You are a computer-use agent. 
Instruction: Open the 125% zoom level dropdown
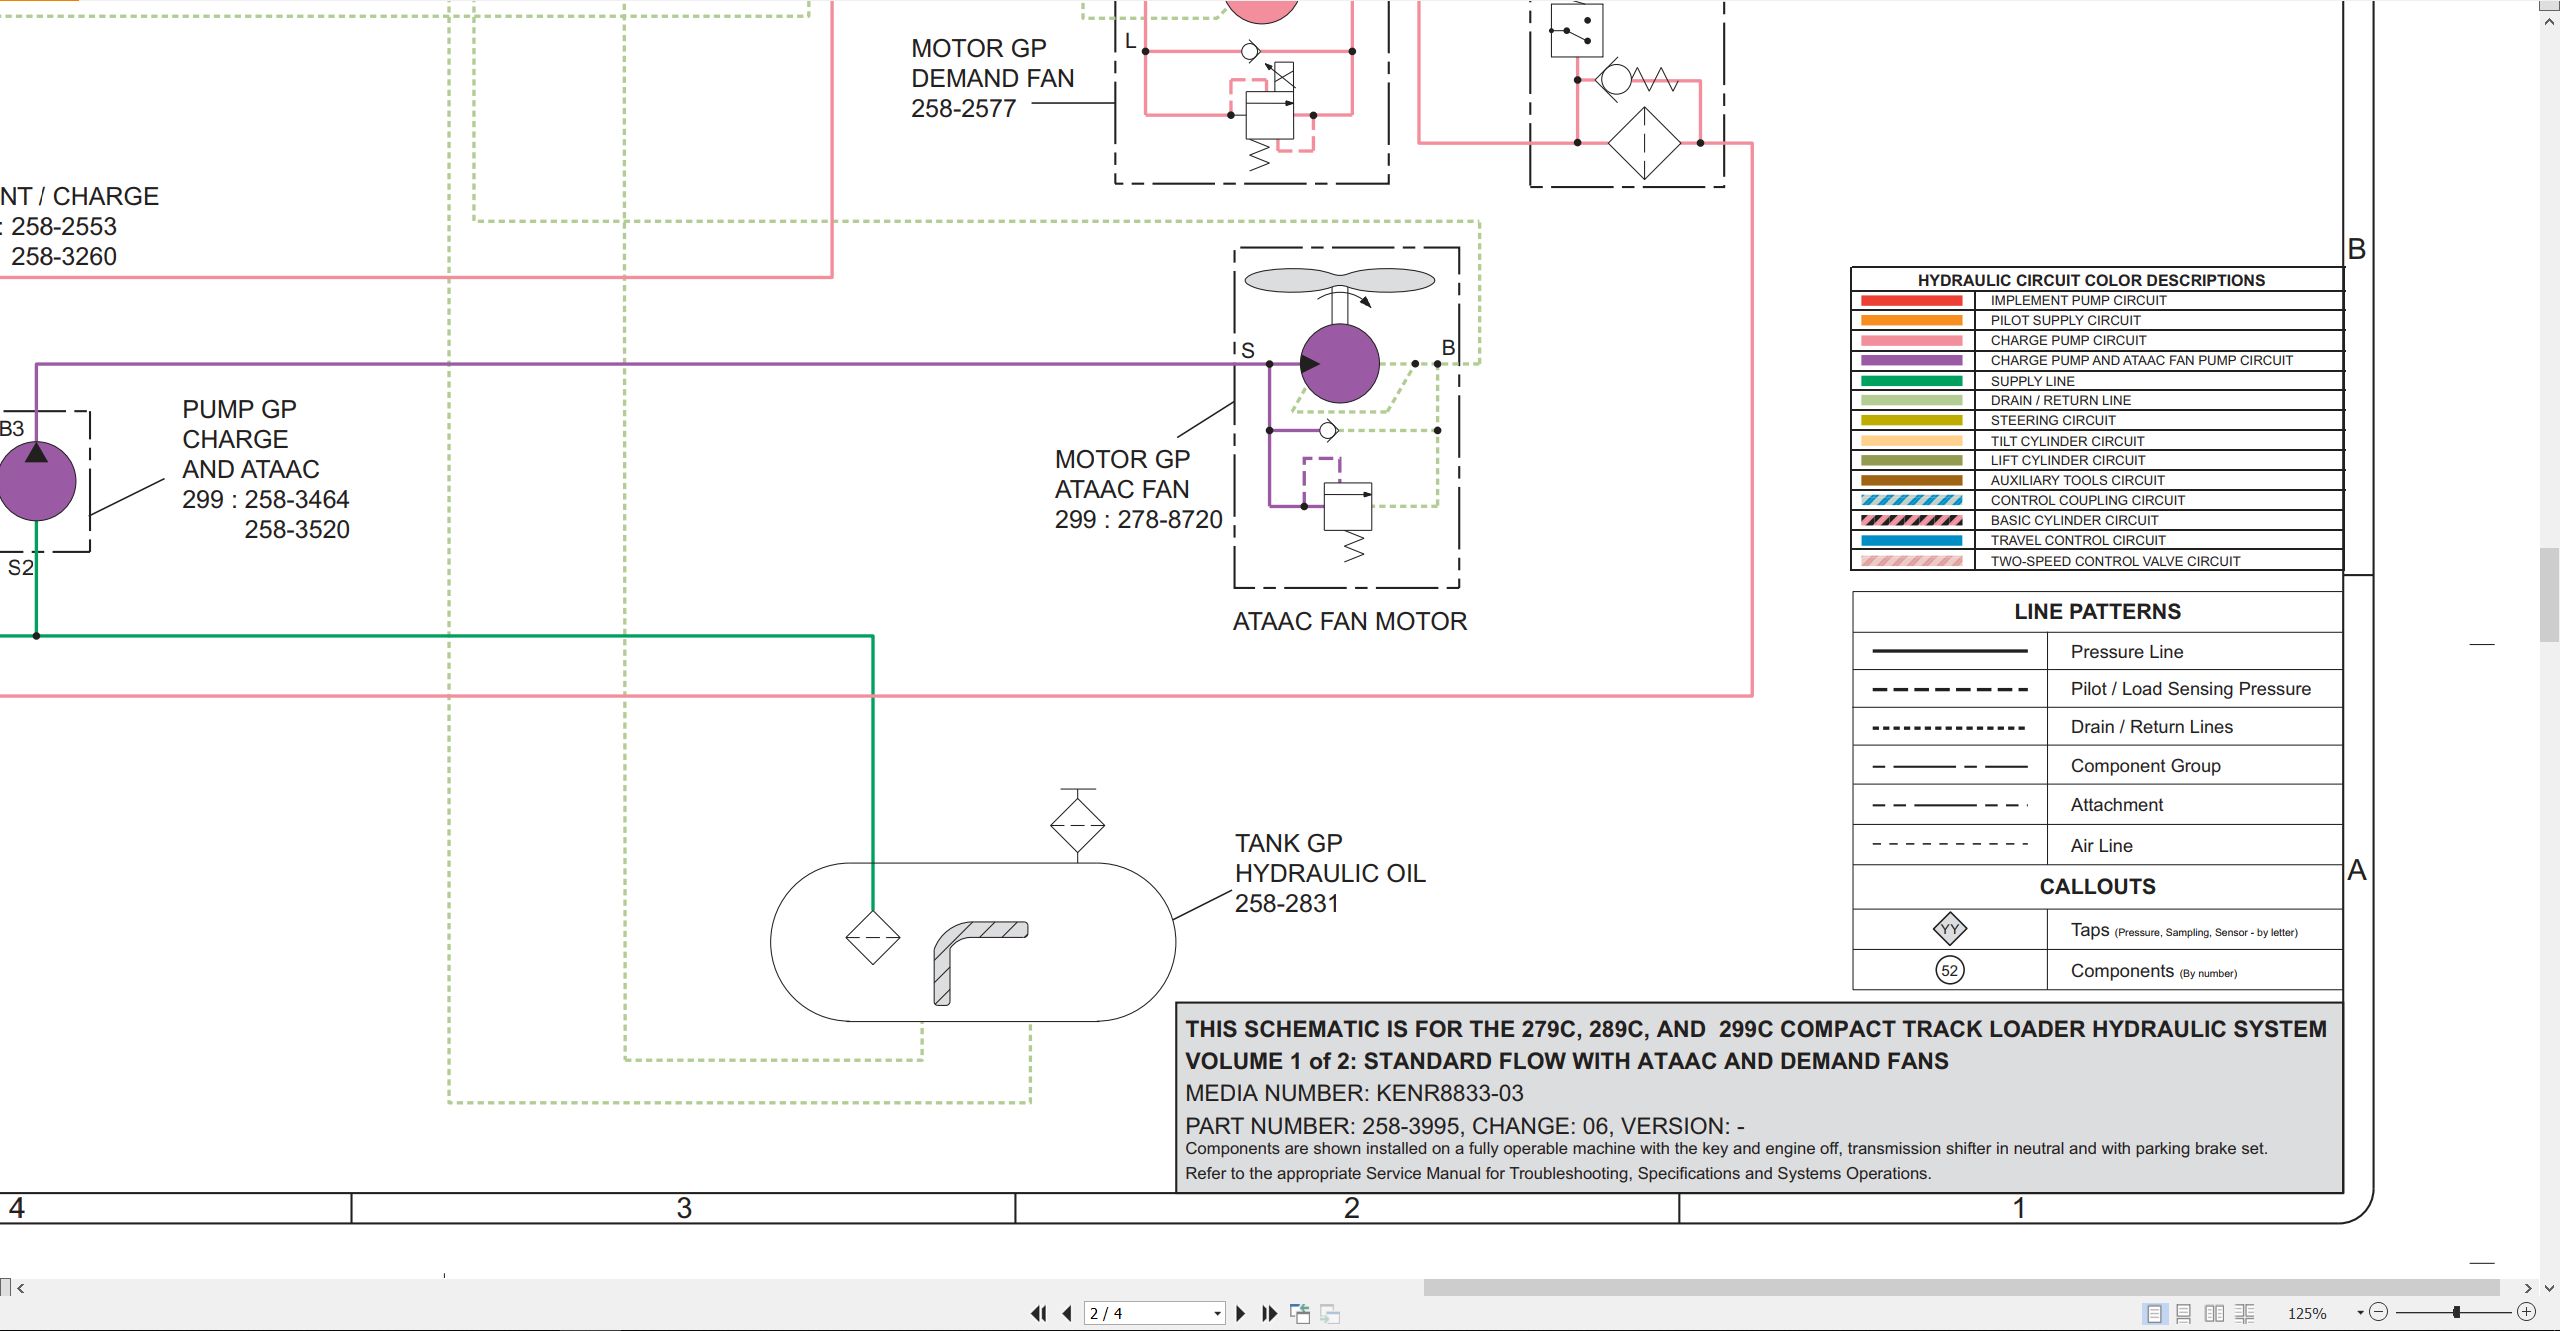pyautogui.click(x=2360, y=1313)
